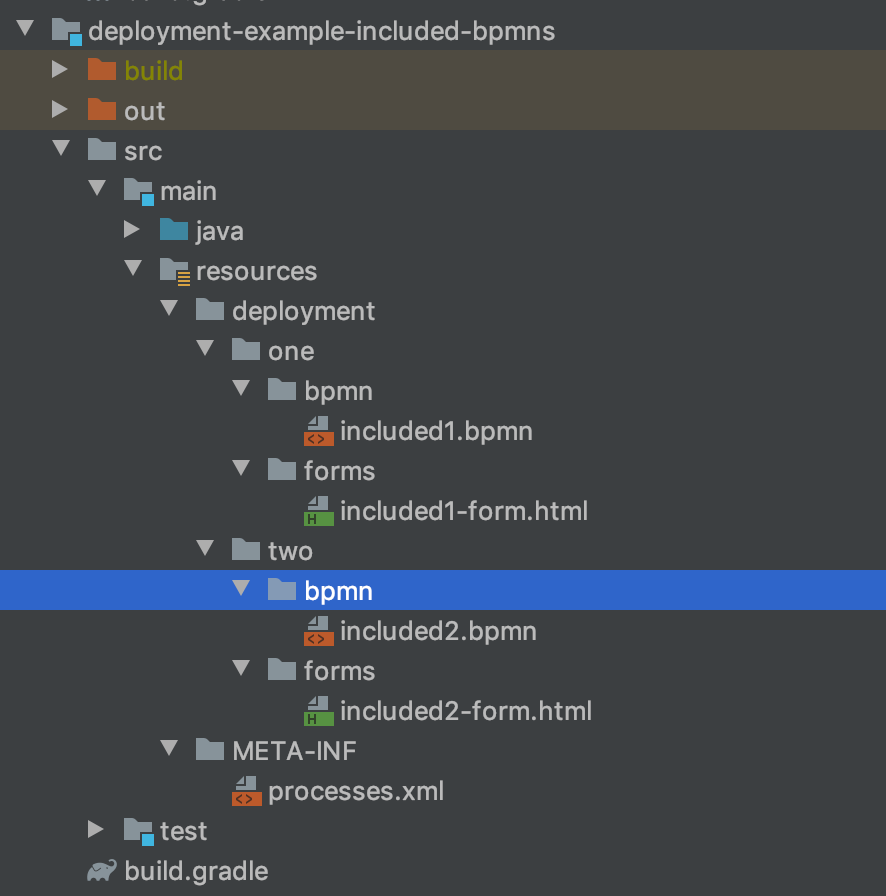Click the orange build folder icon

[x=102, y=71]
